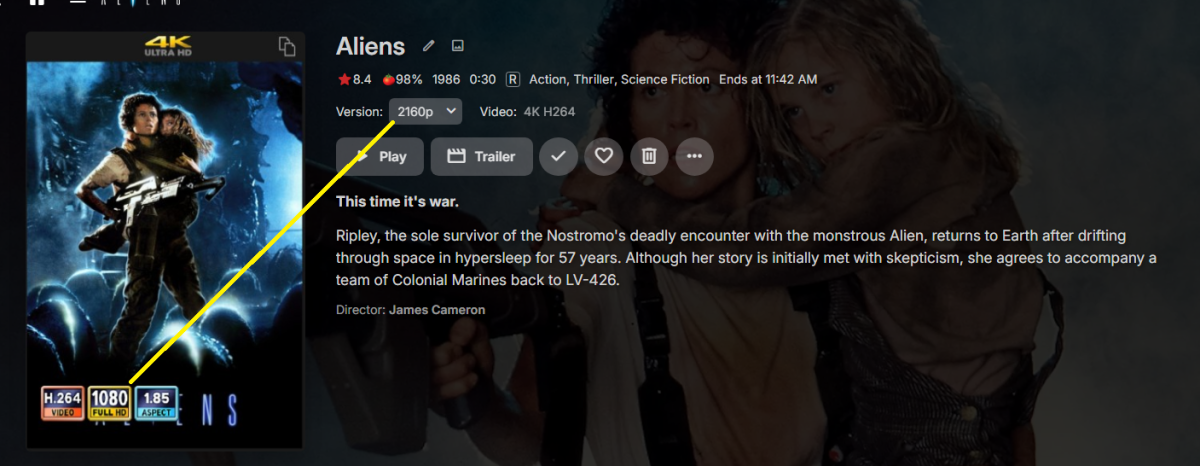Open the Thriller genre link
Image resolution: width=1200 pixels, height=466 pixels.
593,79
